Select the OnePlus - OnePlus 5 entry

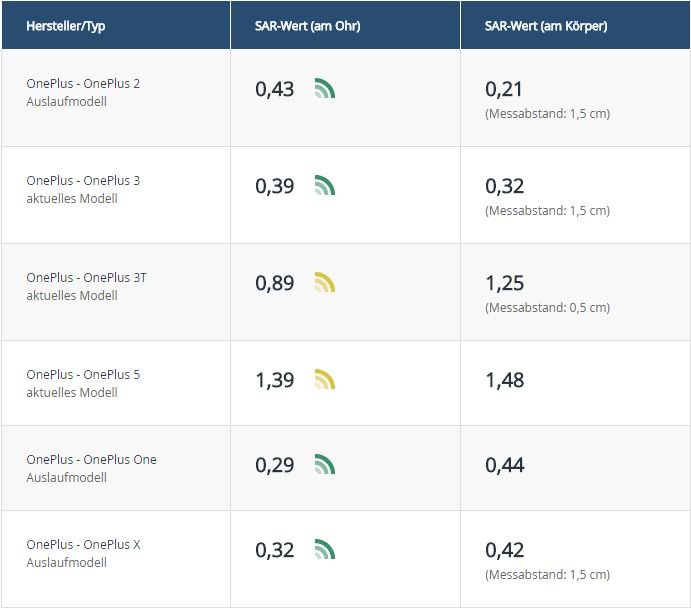tap(83, 374)
